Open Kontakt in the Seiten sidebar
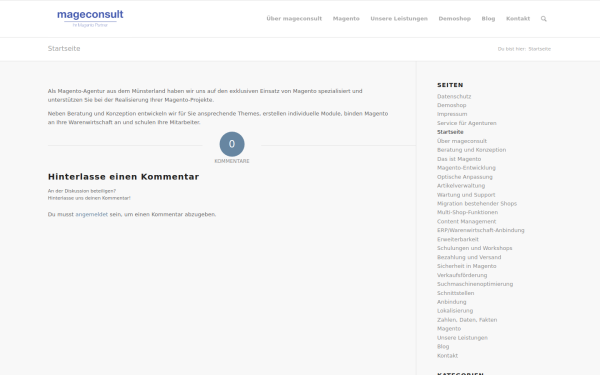The height and width of the screenshot is (375, 600). [447, 356]
